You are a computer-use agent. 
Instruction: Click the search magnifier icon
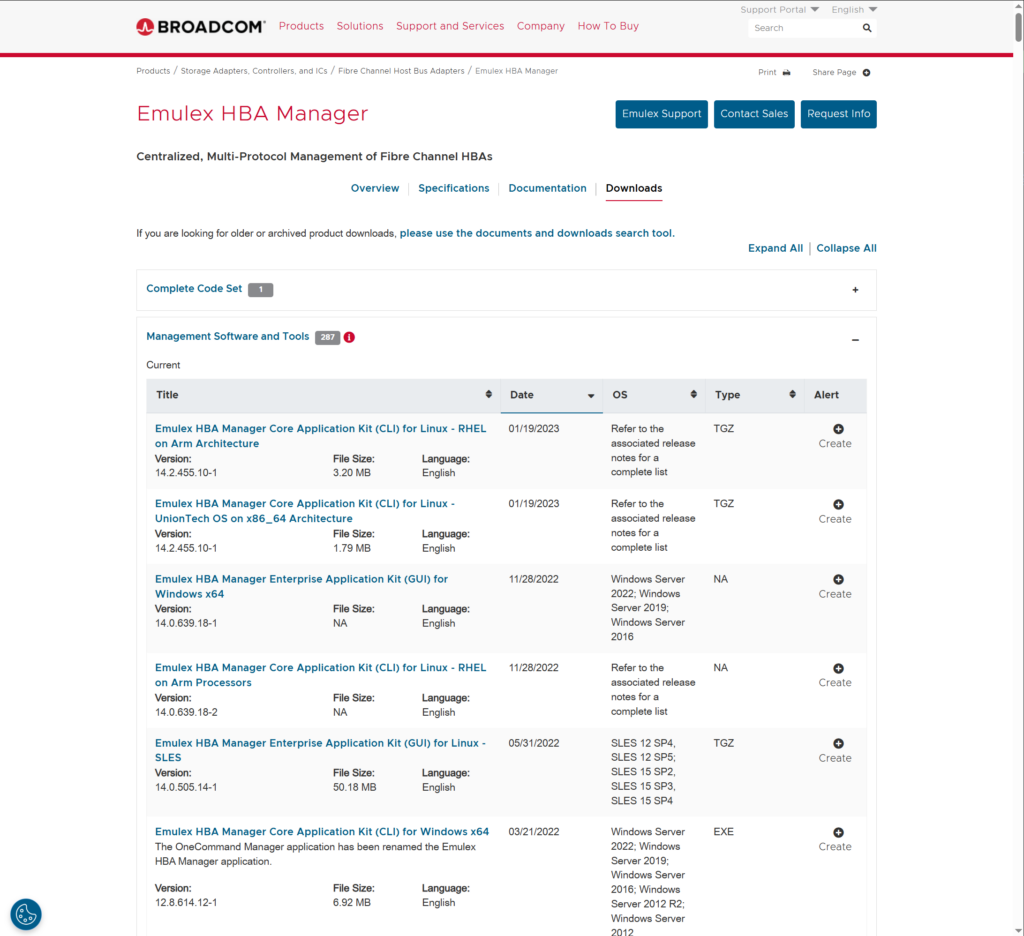point(867,28)
